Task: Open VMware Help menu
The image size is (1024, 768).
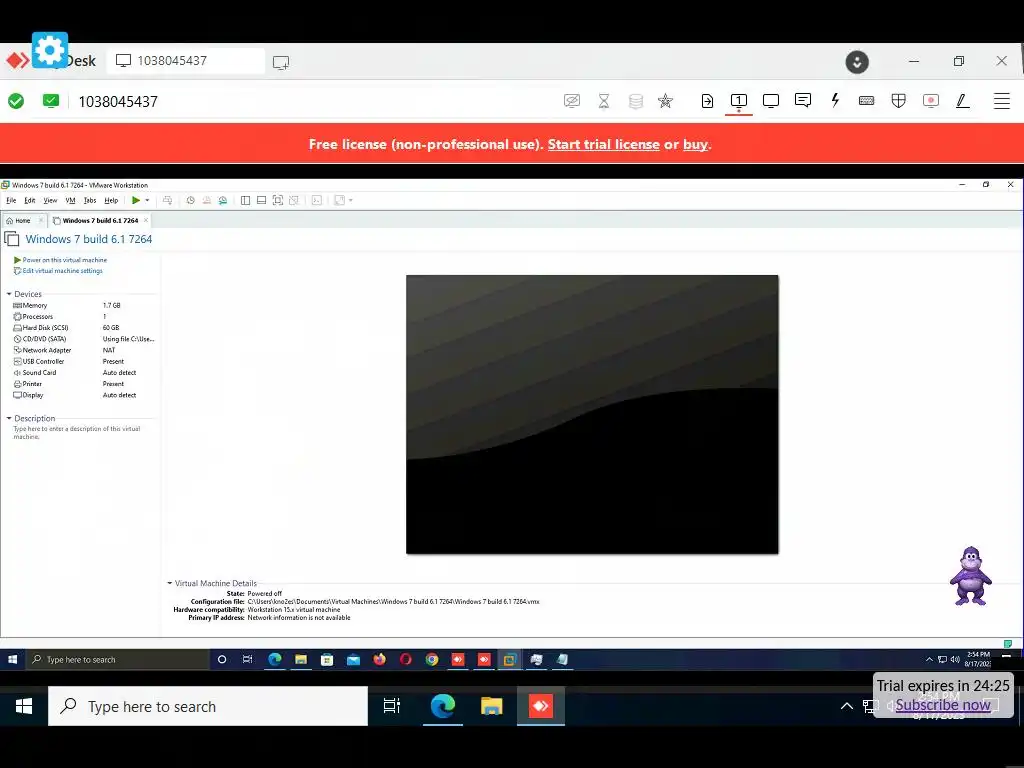Action: click(x=112, y=200)
